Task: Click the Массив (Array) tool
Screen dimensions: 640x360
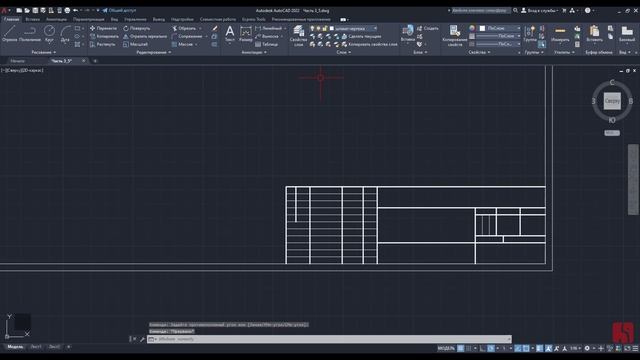Action: click(182, 44)
